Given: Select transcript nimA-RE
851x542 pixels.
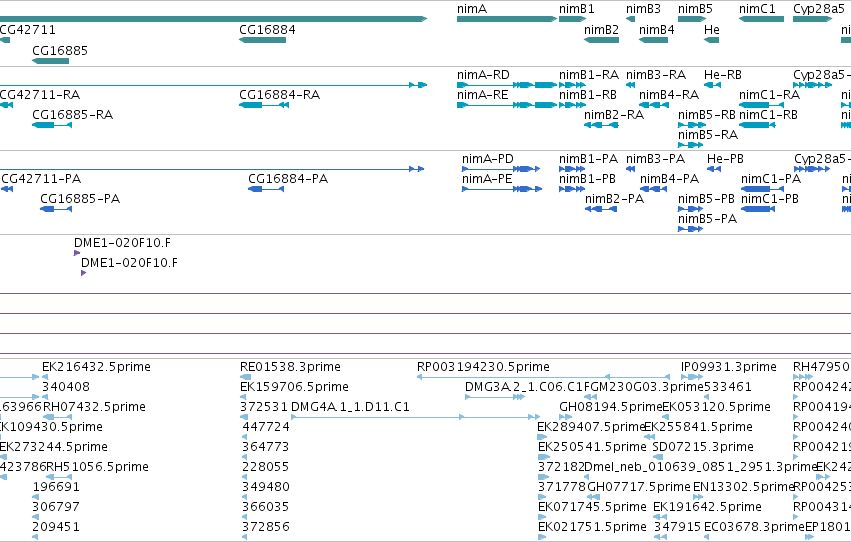Looking at the screenshot, I should point(507,105).
